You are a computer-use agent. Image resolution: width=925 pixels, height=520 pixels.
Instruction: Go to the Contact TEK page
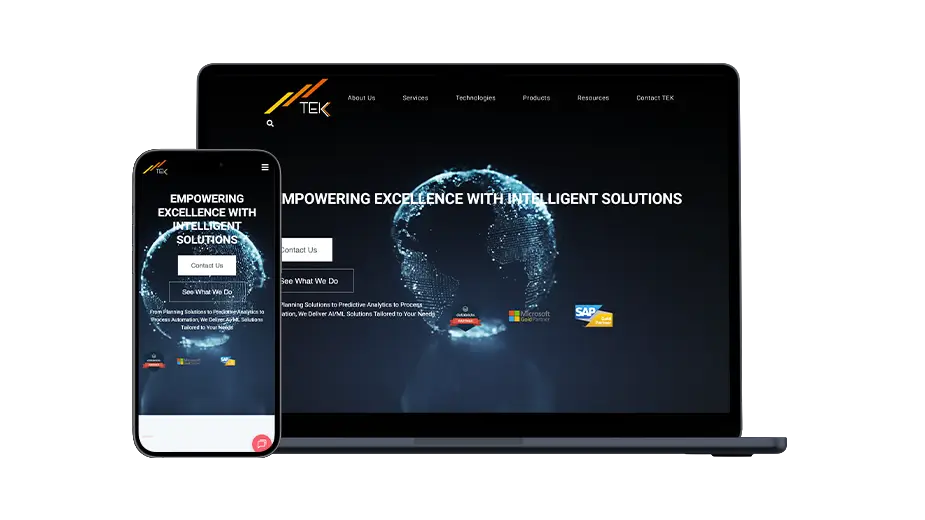coord(655,98)
